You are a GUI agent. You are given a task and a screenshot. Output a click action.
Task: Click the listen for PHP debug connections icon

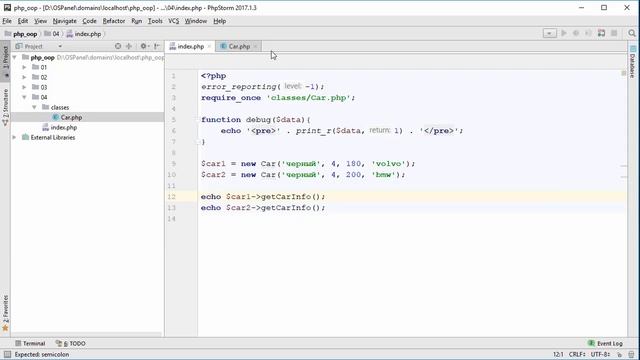coord(601,33)
